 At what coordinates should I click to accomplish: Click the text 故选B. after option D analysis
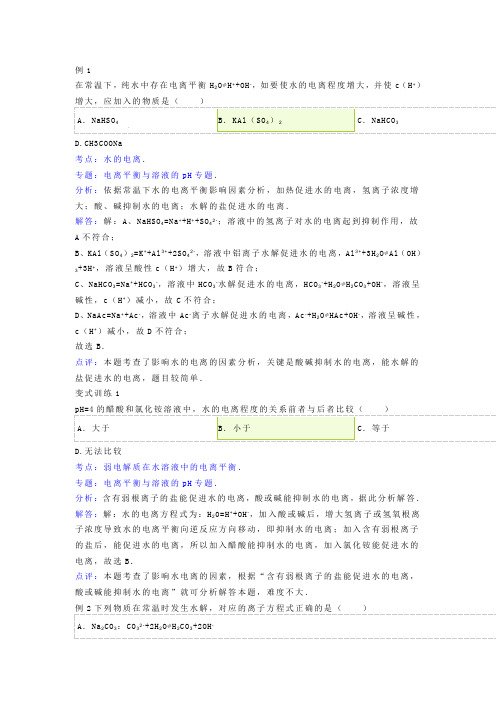pos(90,346)
